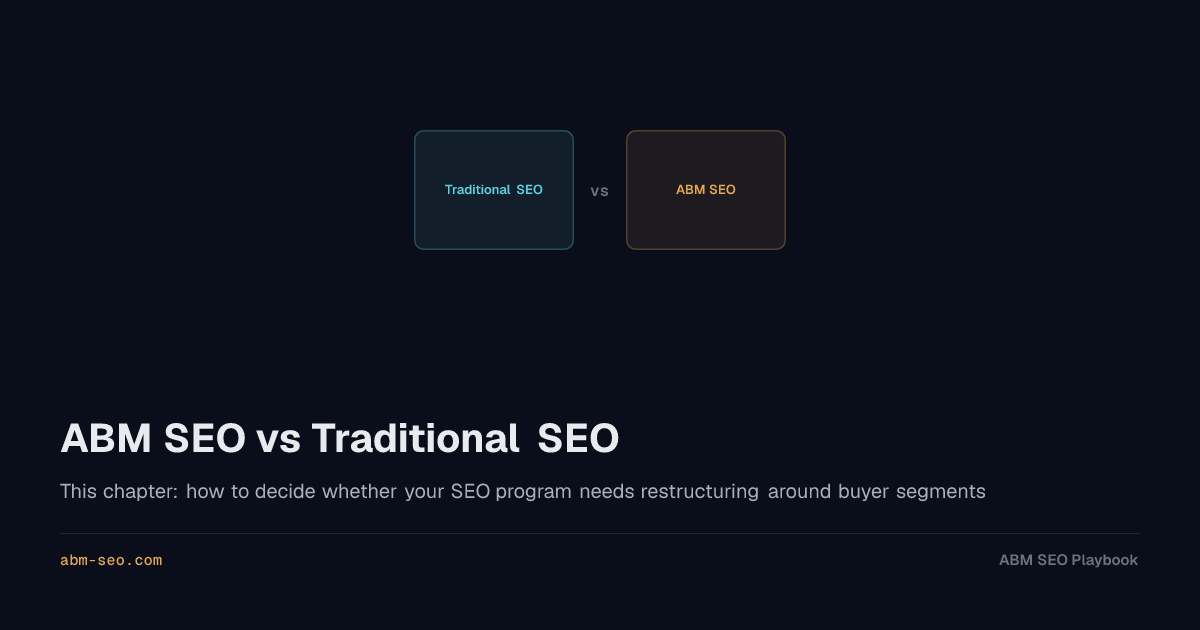Open the abm-seo.com link

(111, 561)
